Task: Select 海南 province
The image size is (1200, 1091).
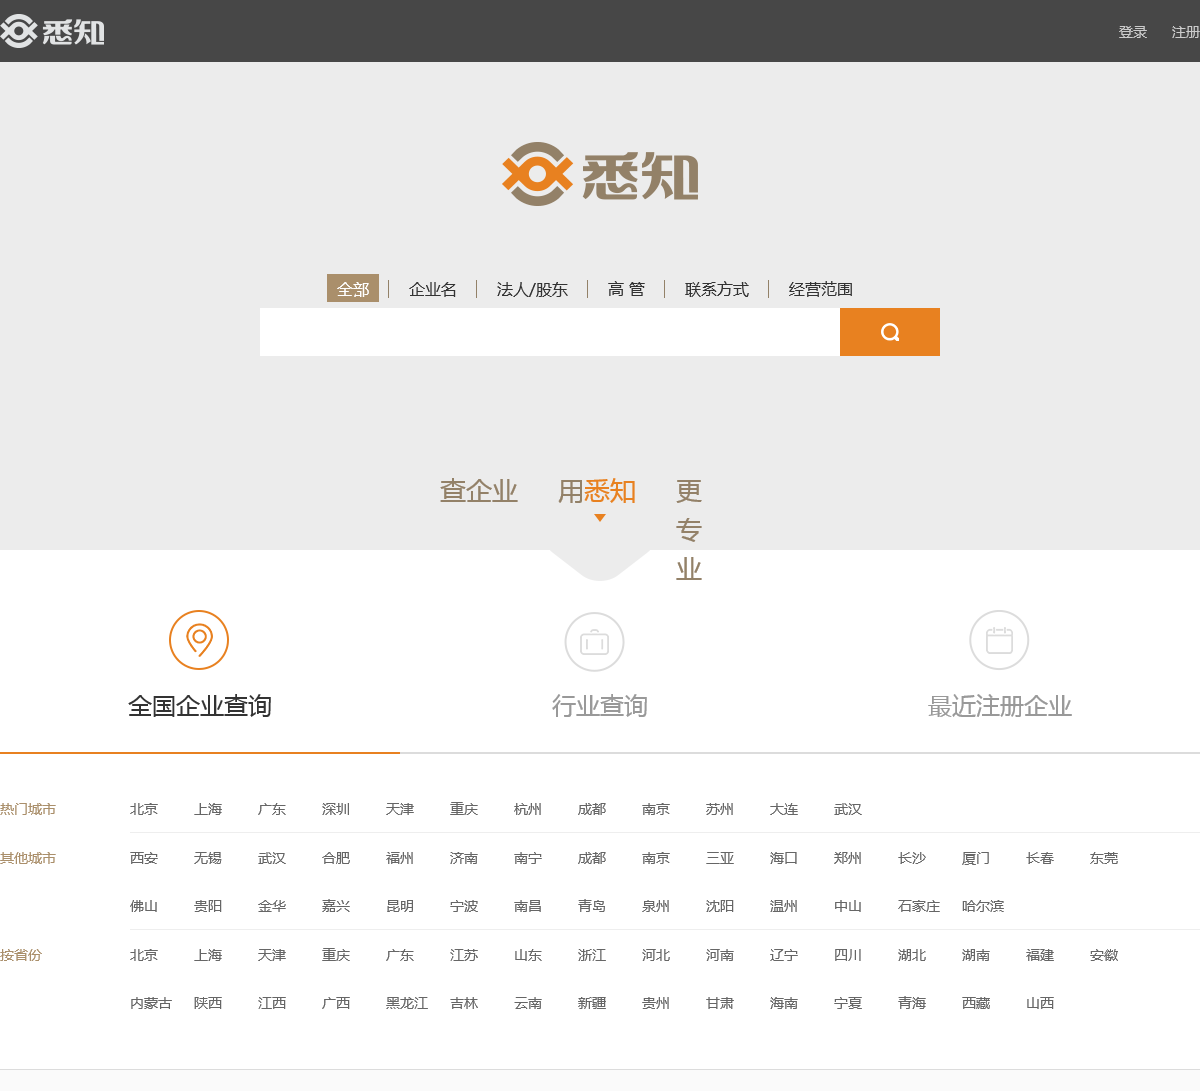Action: (784, 1003)
